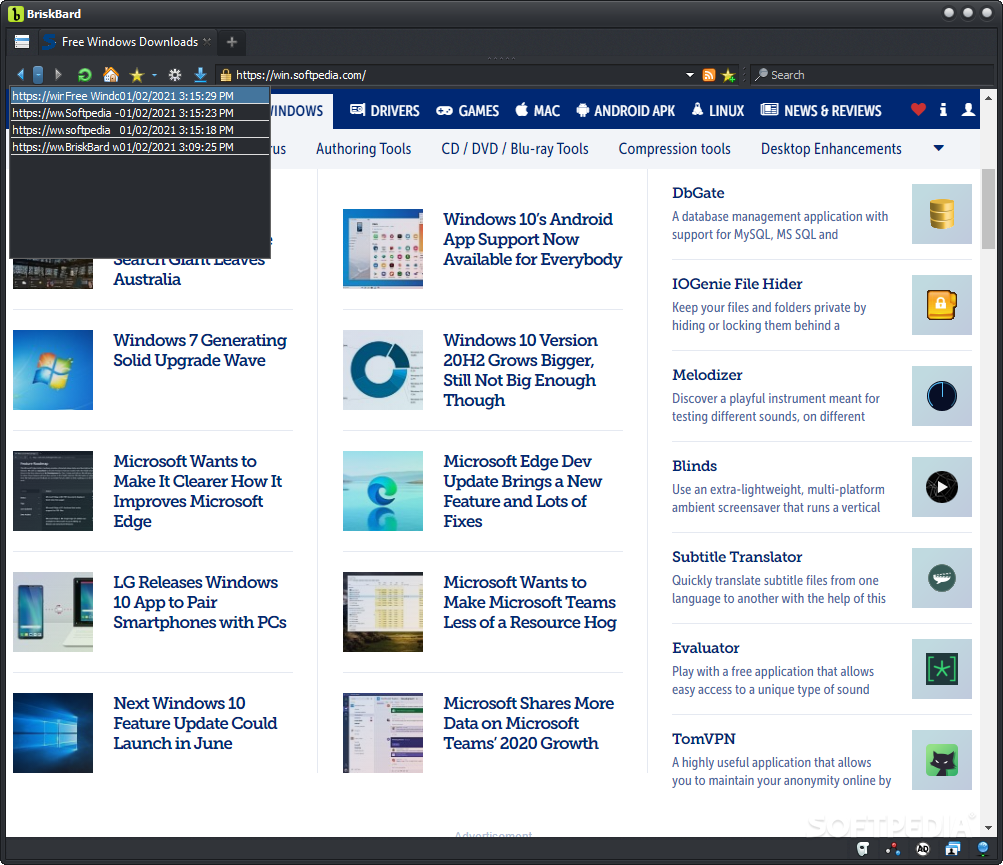
Task: Open LG Releases Windows 10 App article
Action: click(x=200, y=602)
